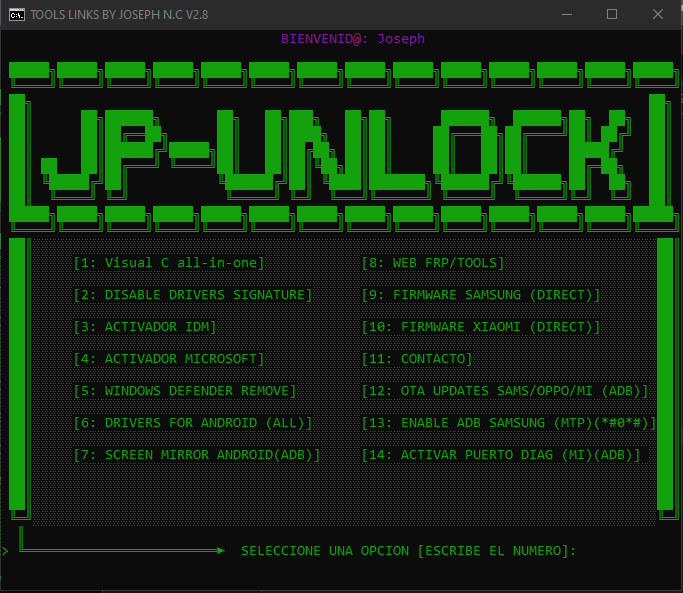Minimize the Tools Links console window
Screen dimensions: 683x593
[x=566, y=14]
